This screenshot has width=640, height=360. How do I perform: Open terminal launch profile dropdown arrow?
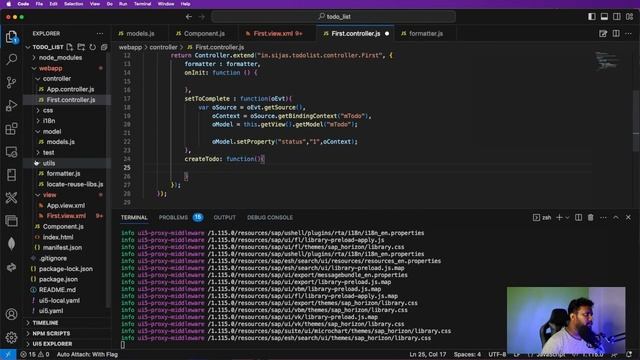point(567,218)
